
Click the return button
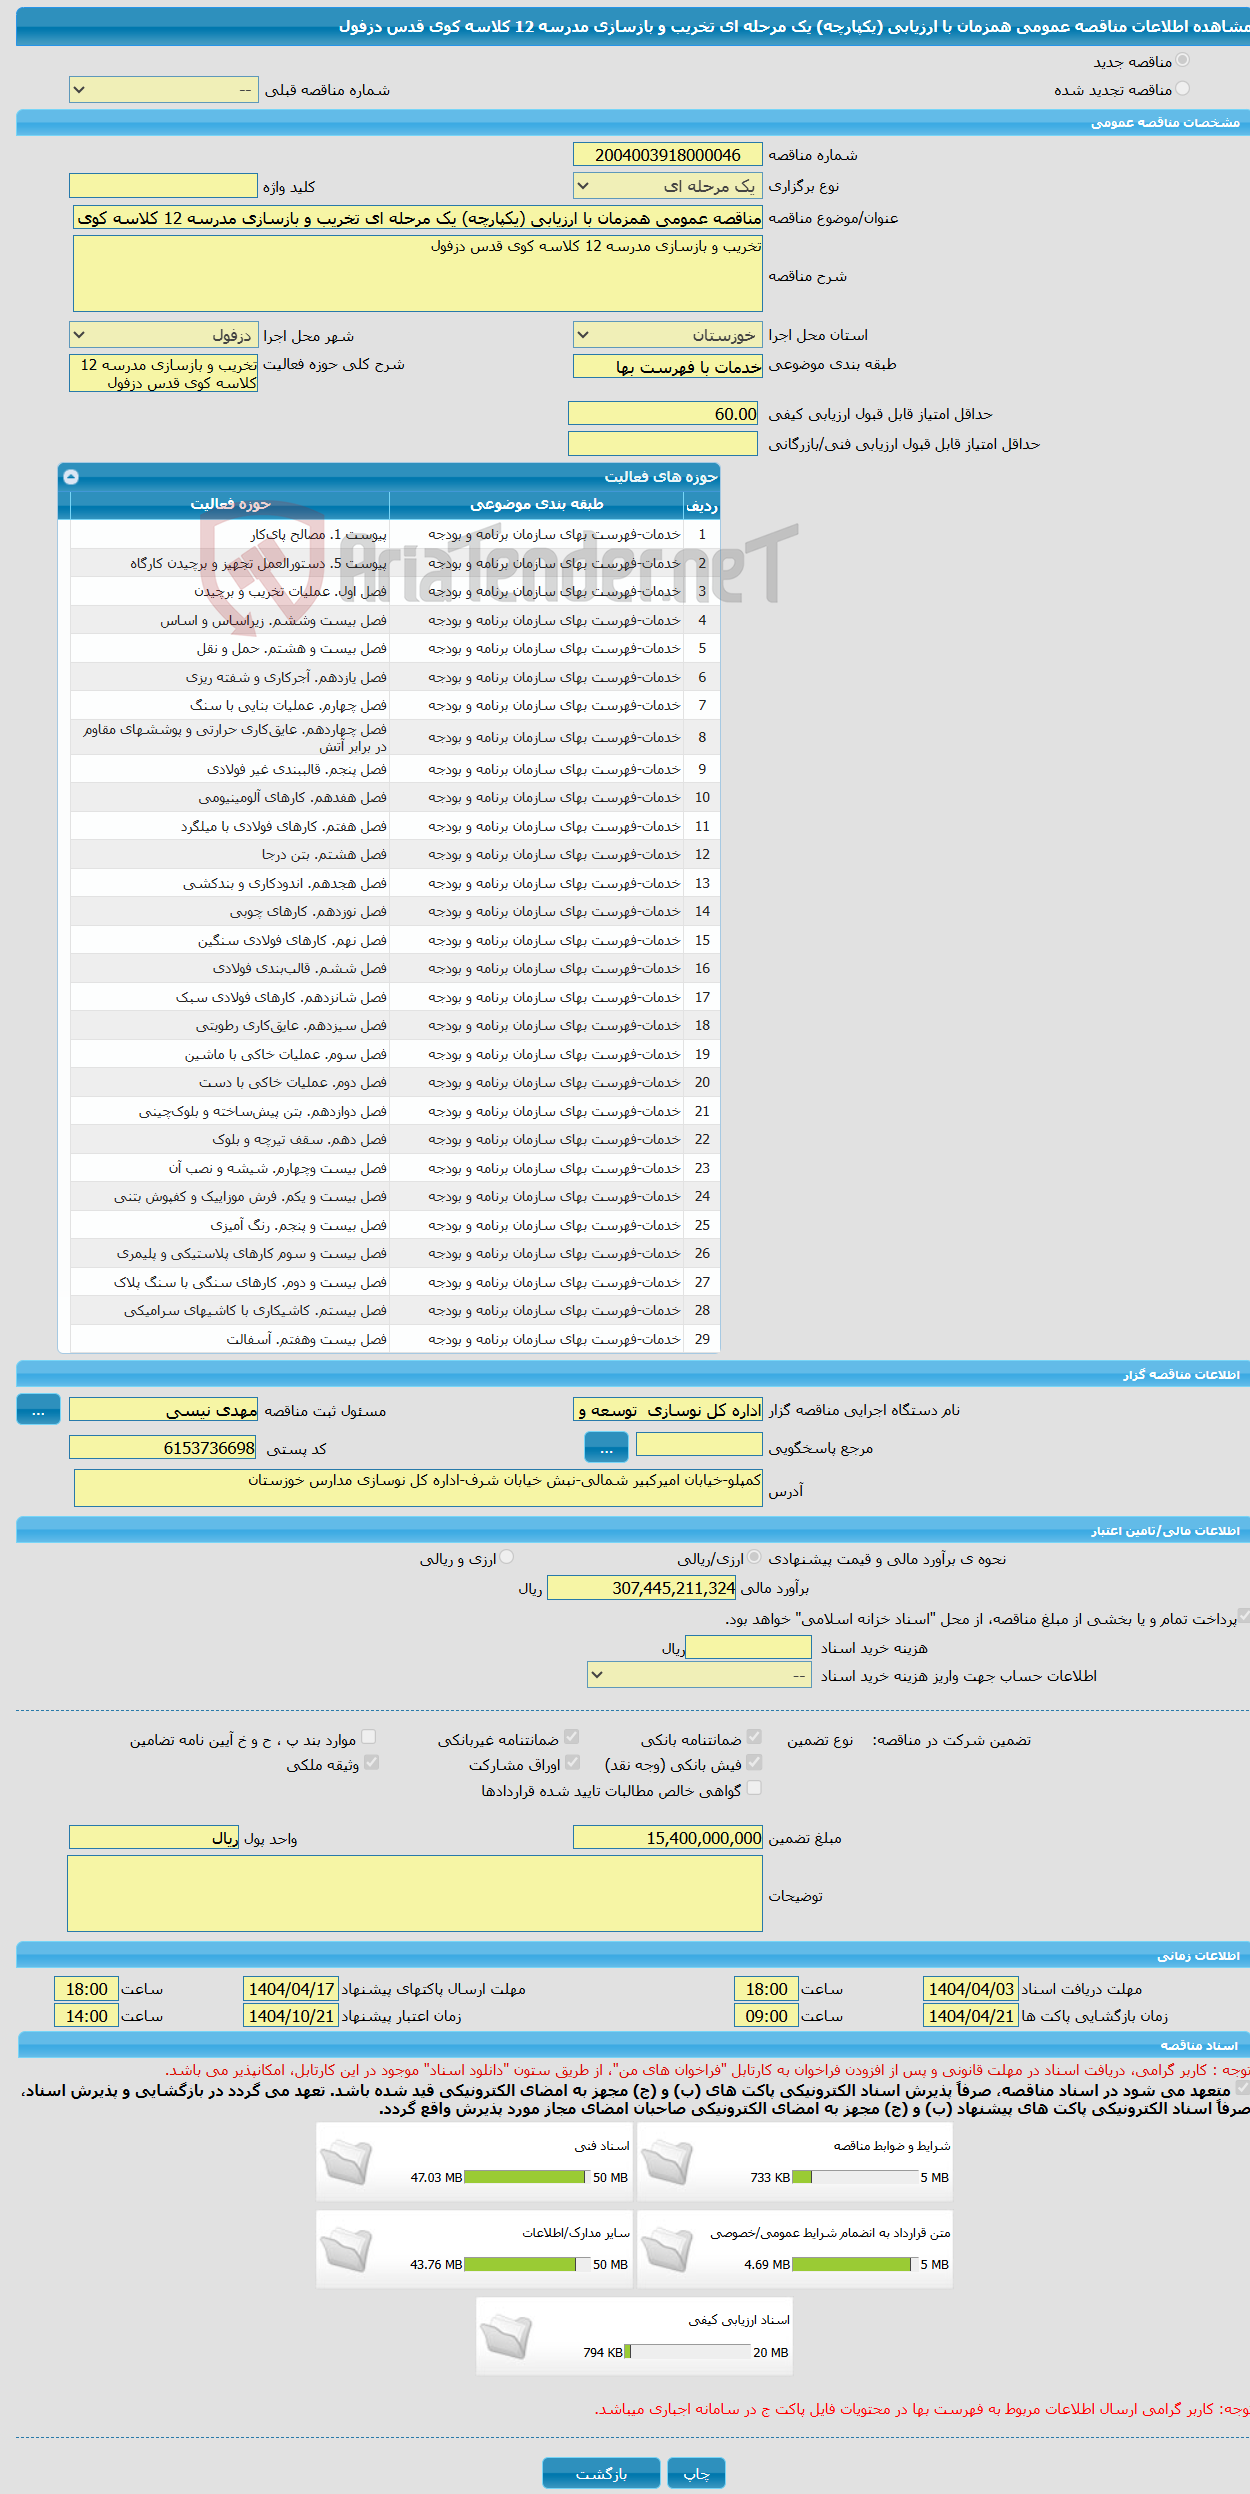pos(601,2473)
